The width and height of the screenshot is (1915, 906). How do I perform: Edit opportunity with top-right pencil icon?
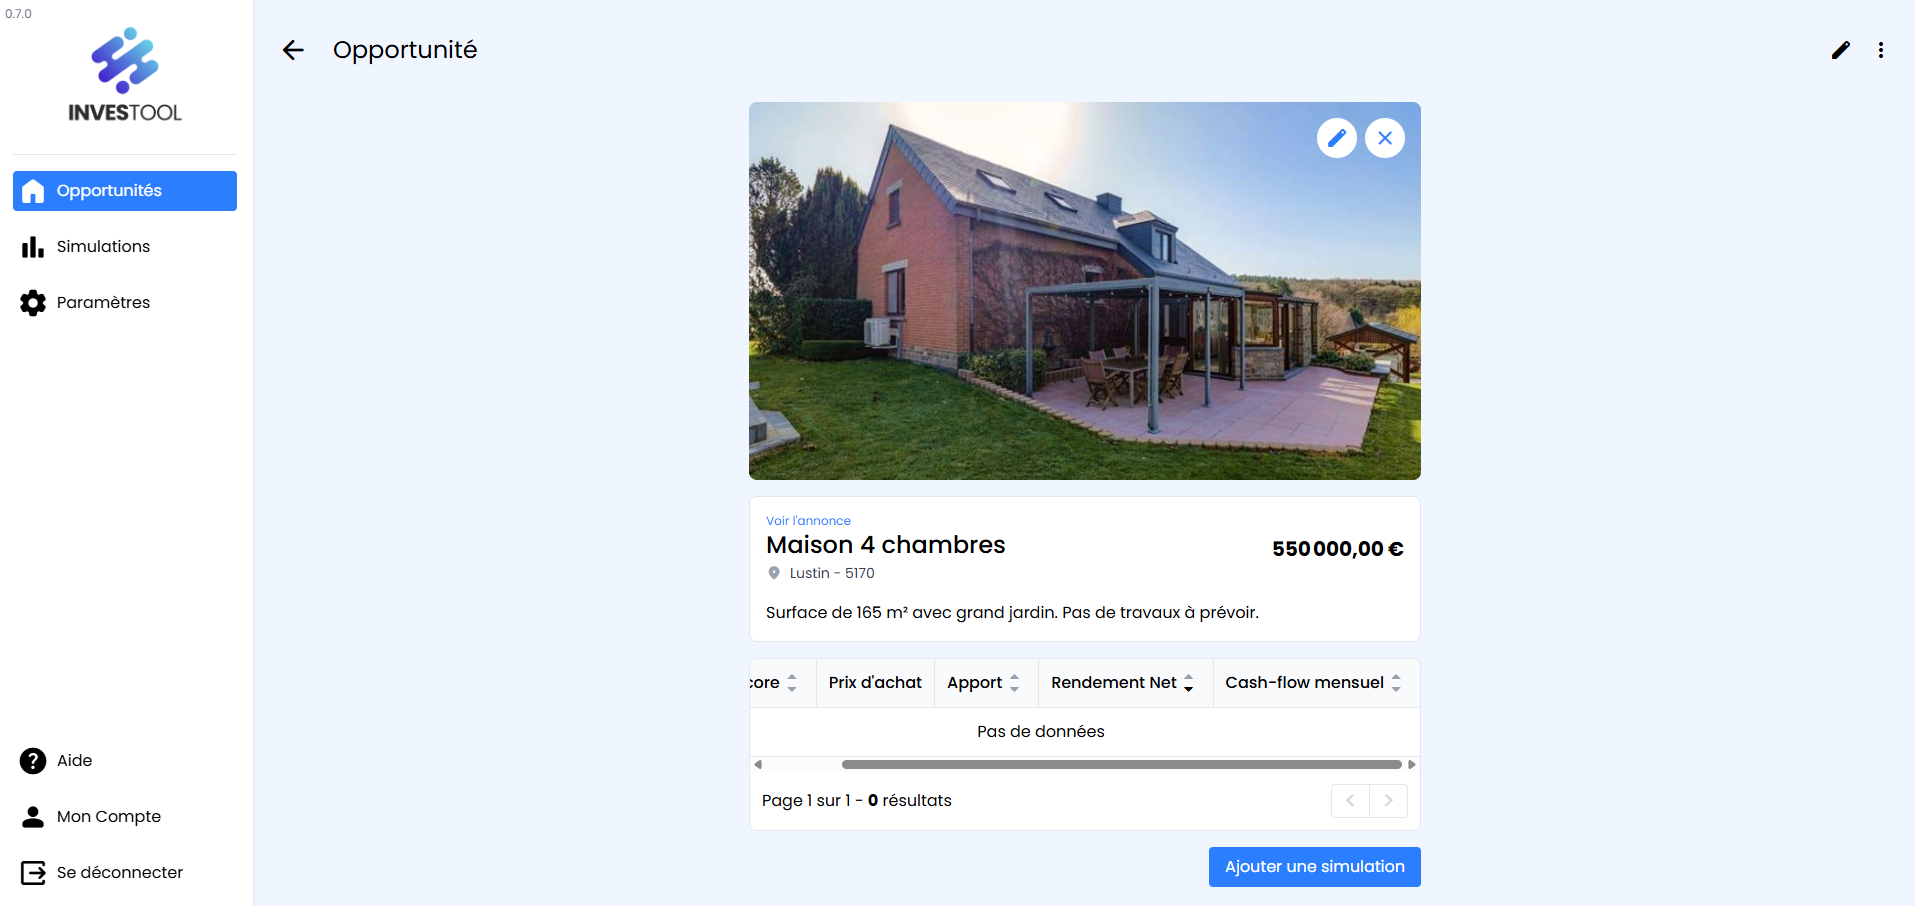(1840, 50)
